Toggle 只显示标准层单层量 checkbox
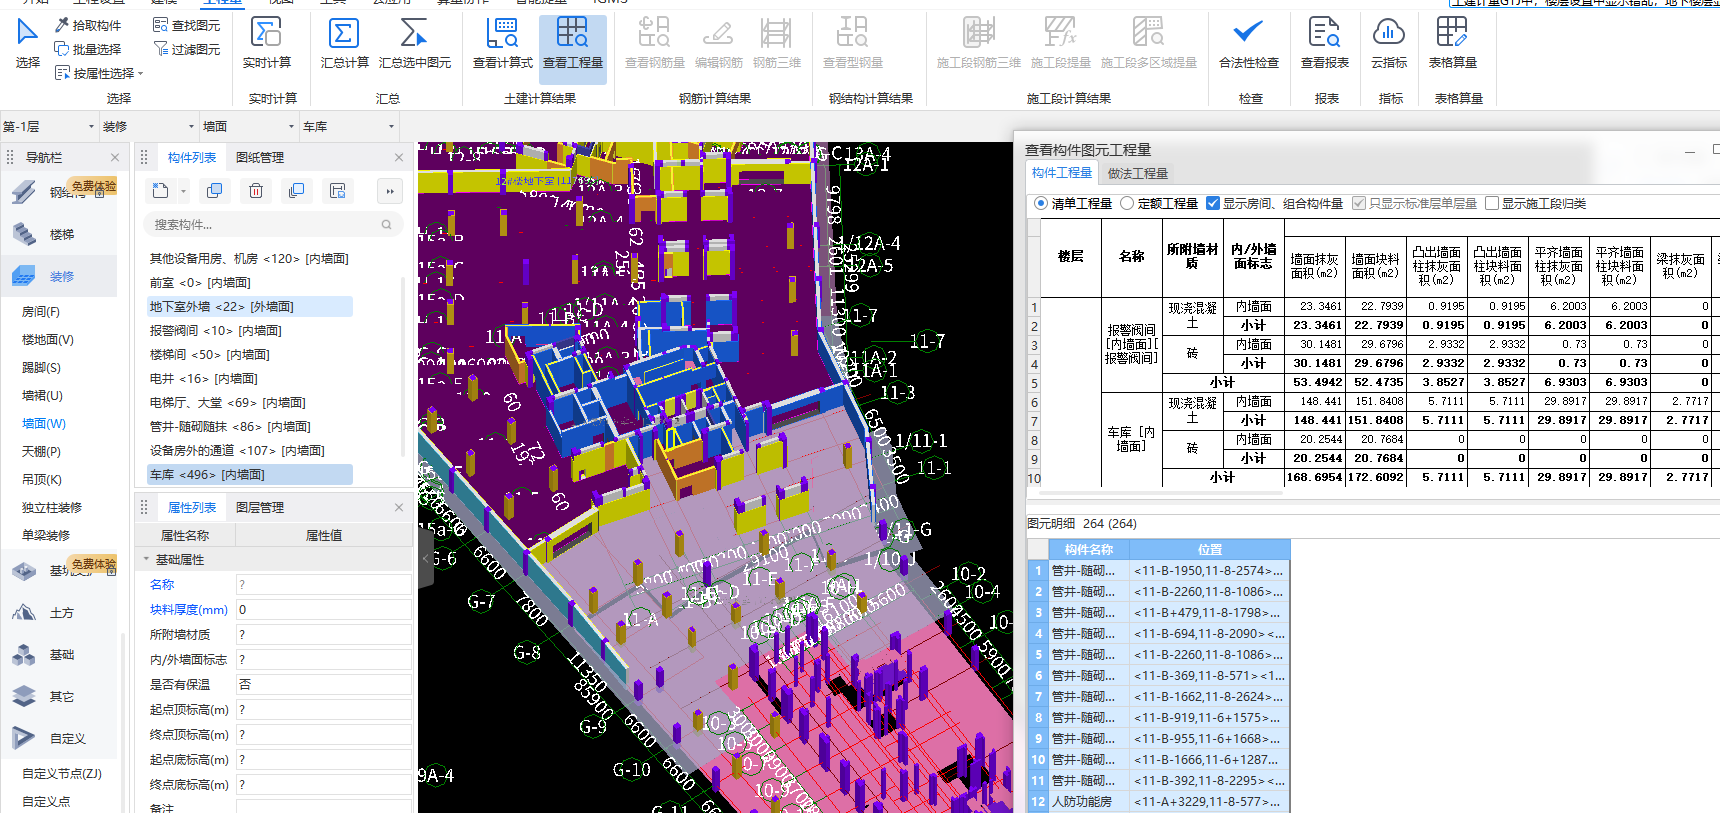 point(1359,203)
